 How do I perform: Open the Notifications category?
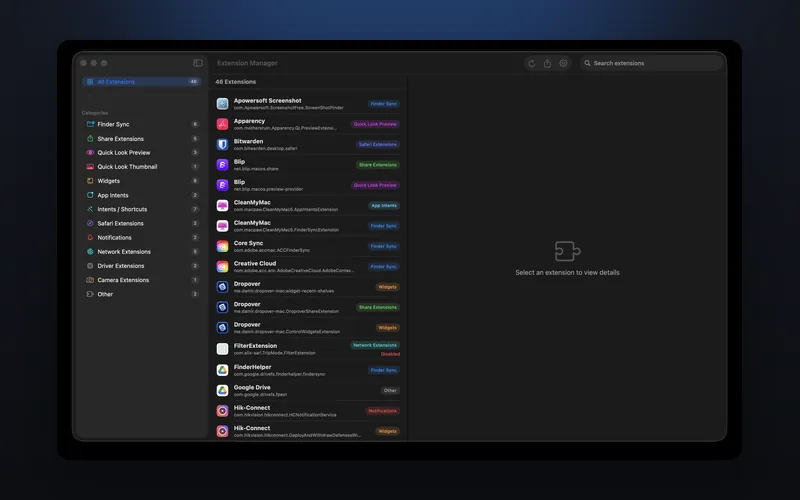(x=141, y=238)
